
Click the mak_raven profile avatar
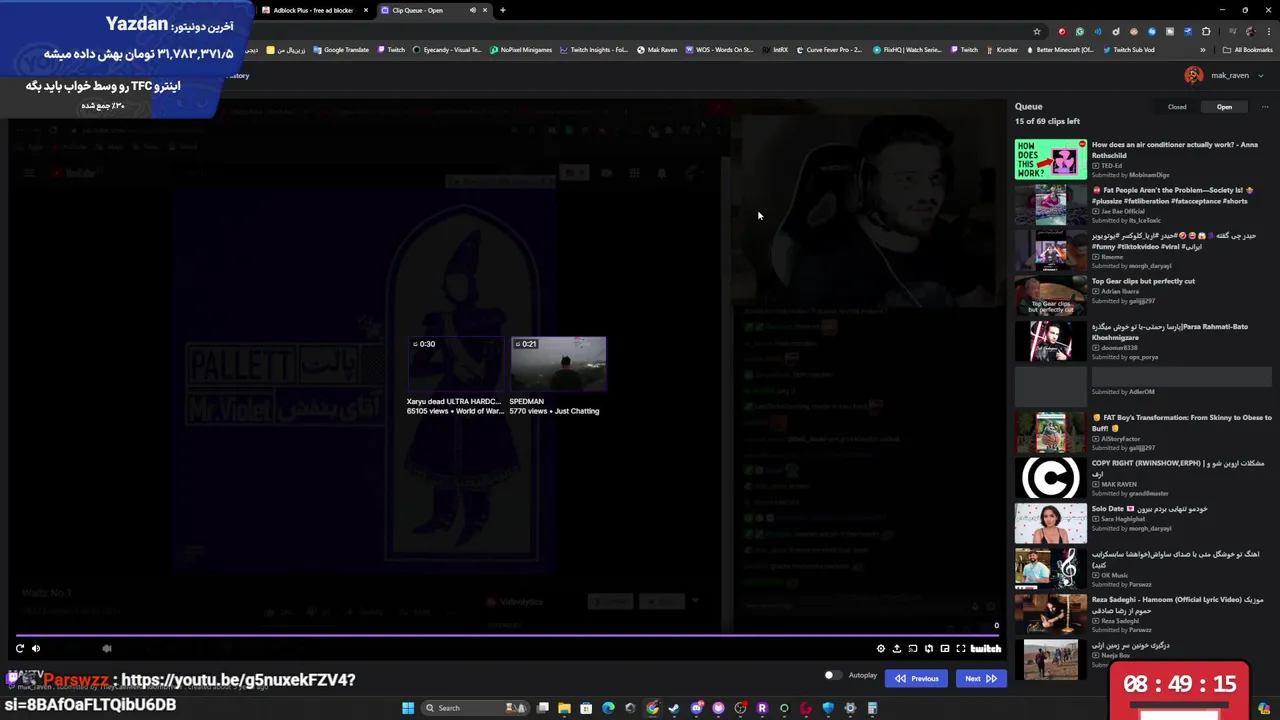(1194, 76)
